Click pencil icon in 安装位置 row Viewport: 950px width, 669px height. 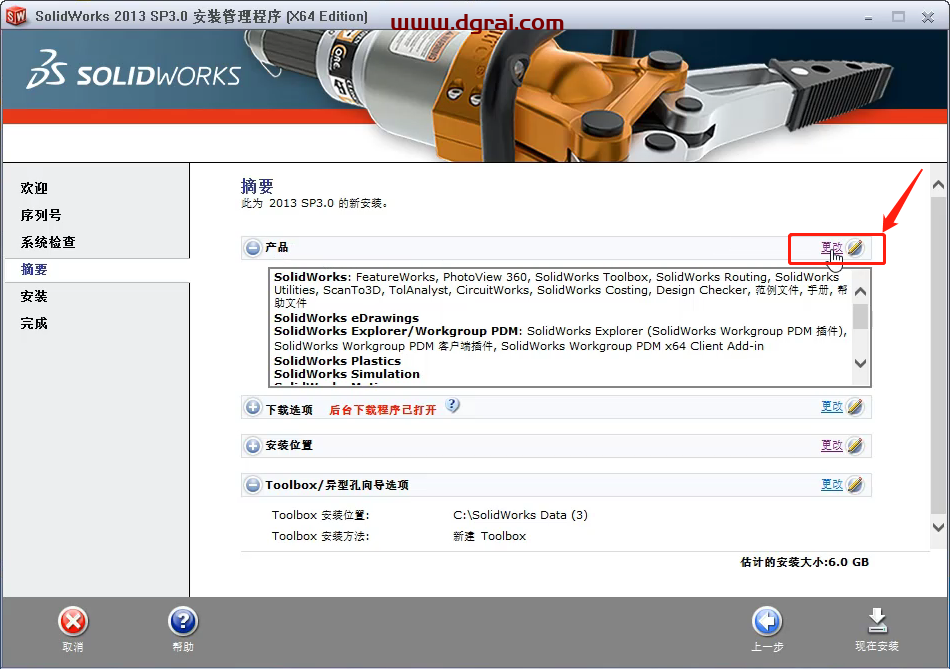point(855,445)
